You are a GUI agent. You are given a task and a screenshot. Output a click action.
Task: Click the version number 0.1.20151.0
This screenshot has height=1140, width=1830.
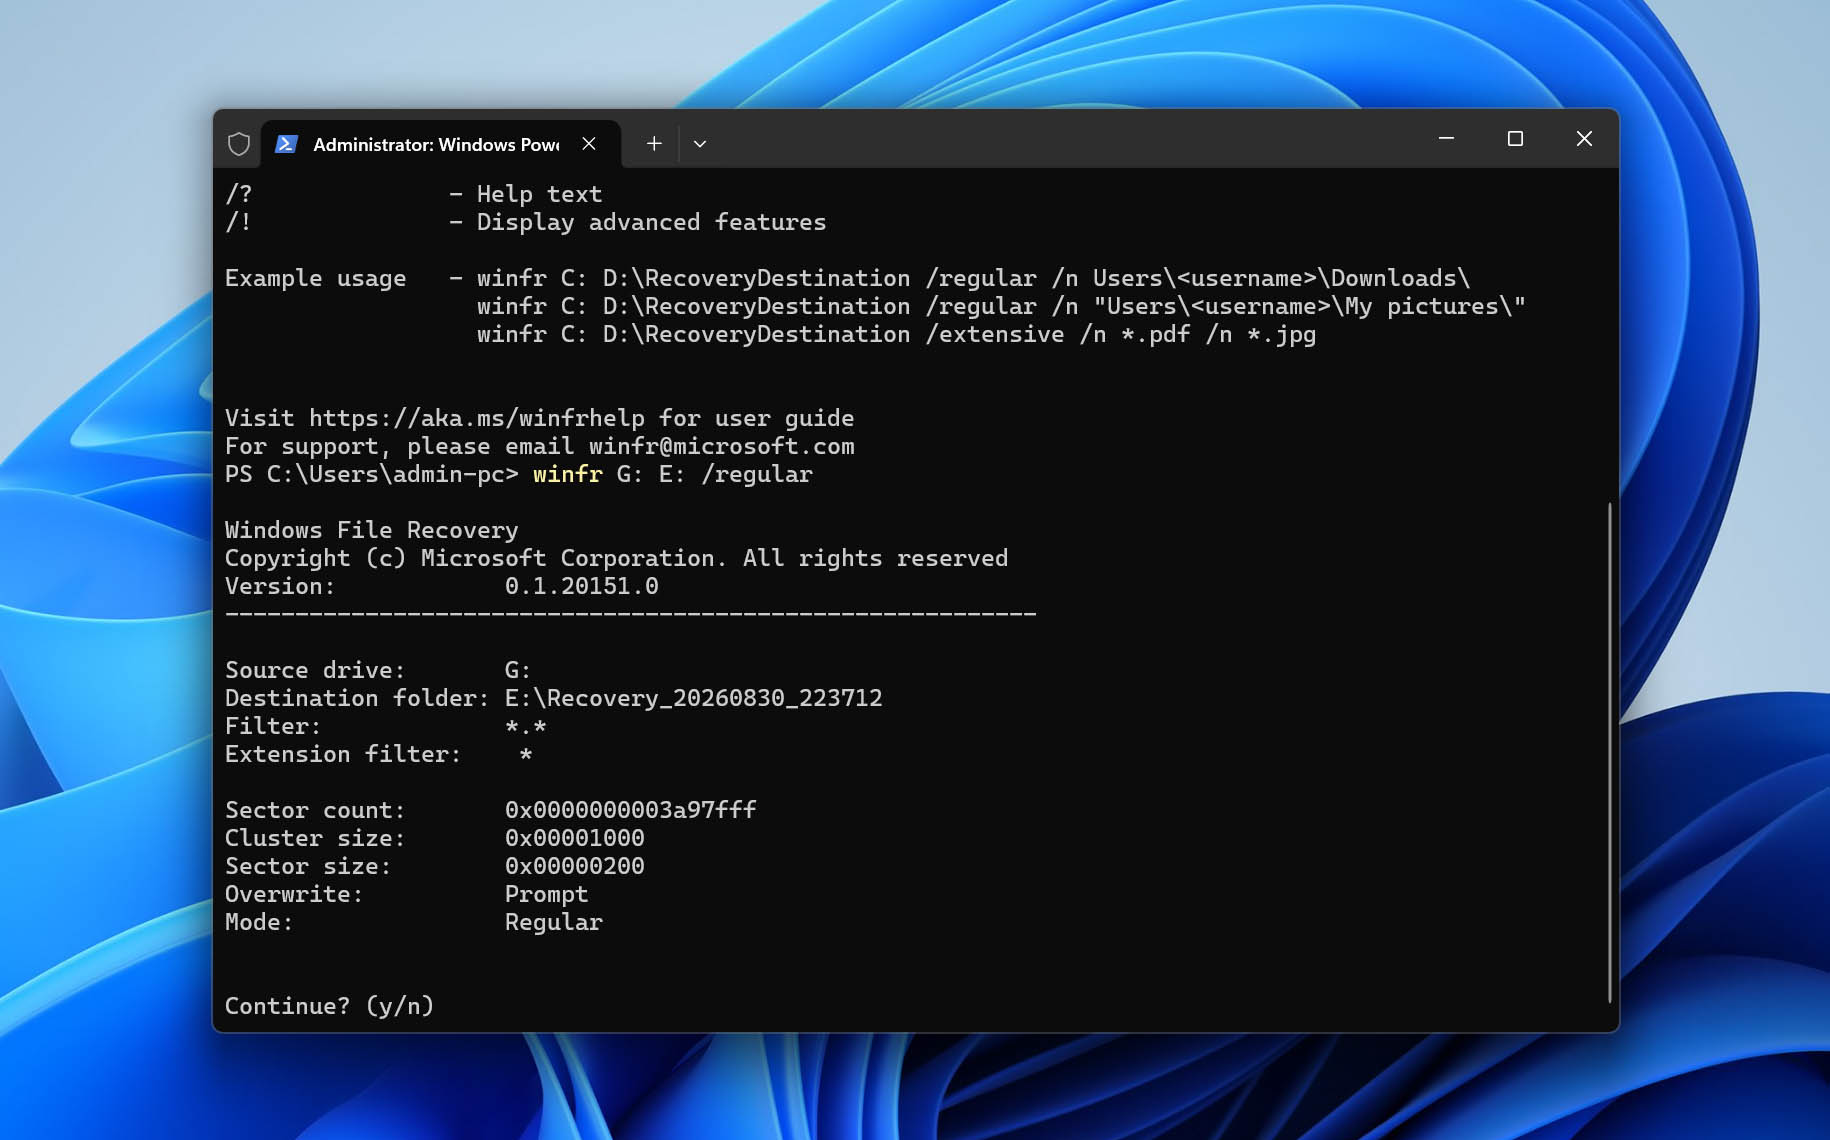[582, 586]
